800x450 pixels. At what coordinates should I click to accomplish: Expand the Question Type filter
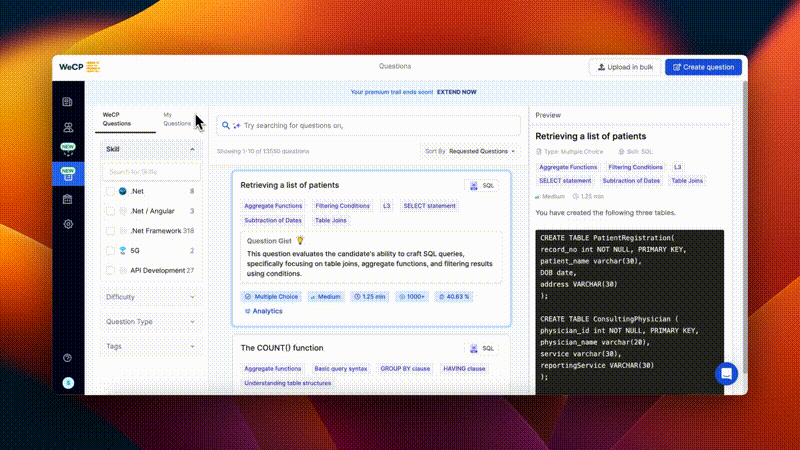(151, 322)
